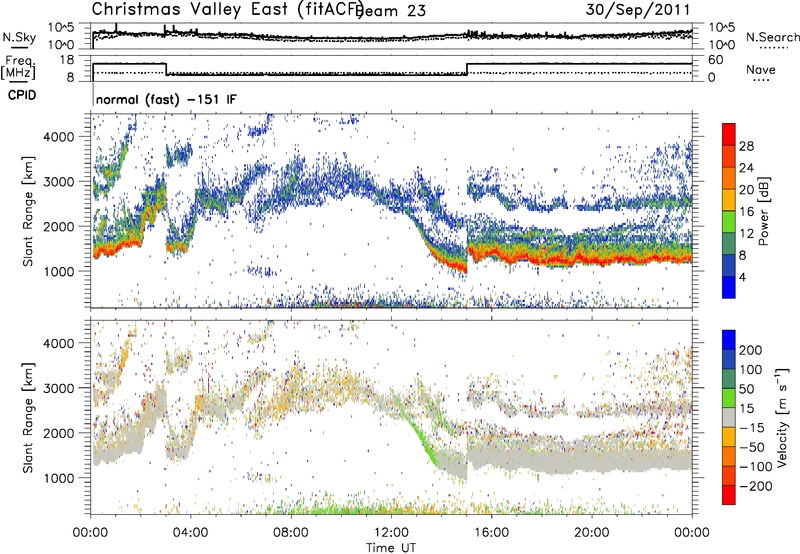
Task: Click the '08:00' time axis tick label
Action: point(291,533)
